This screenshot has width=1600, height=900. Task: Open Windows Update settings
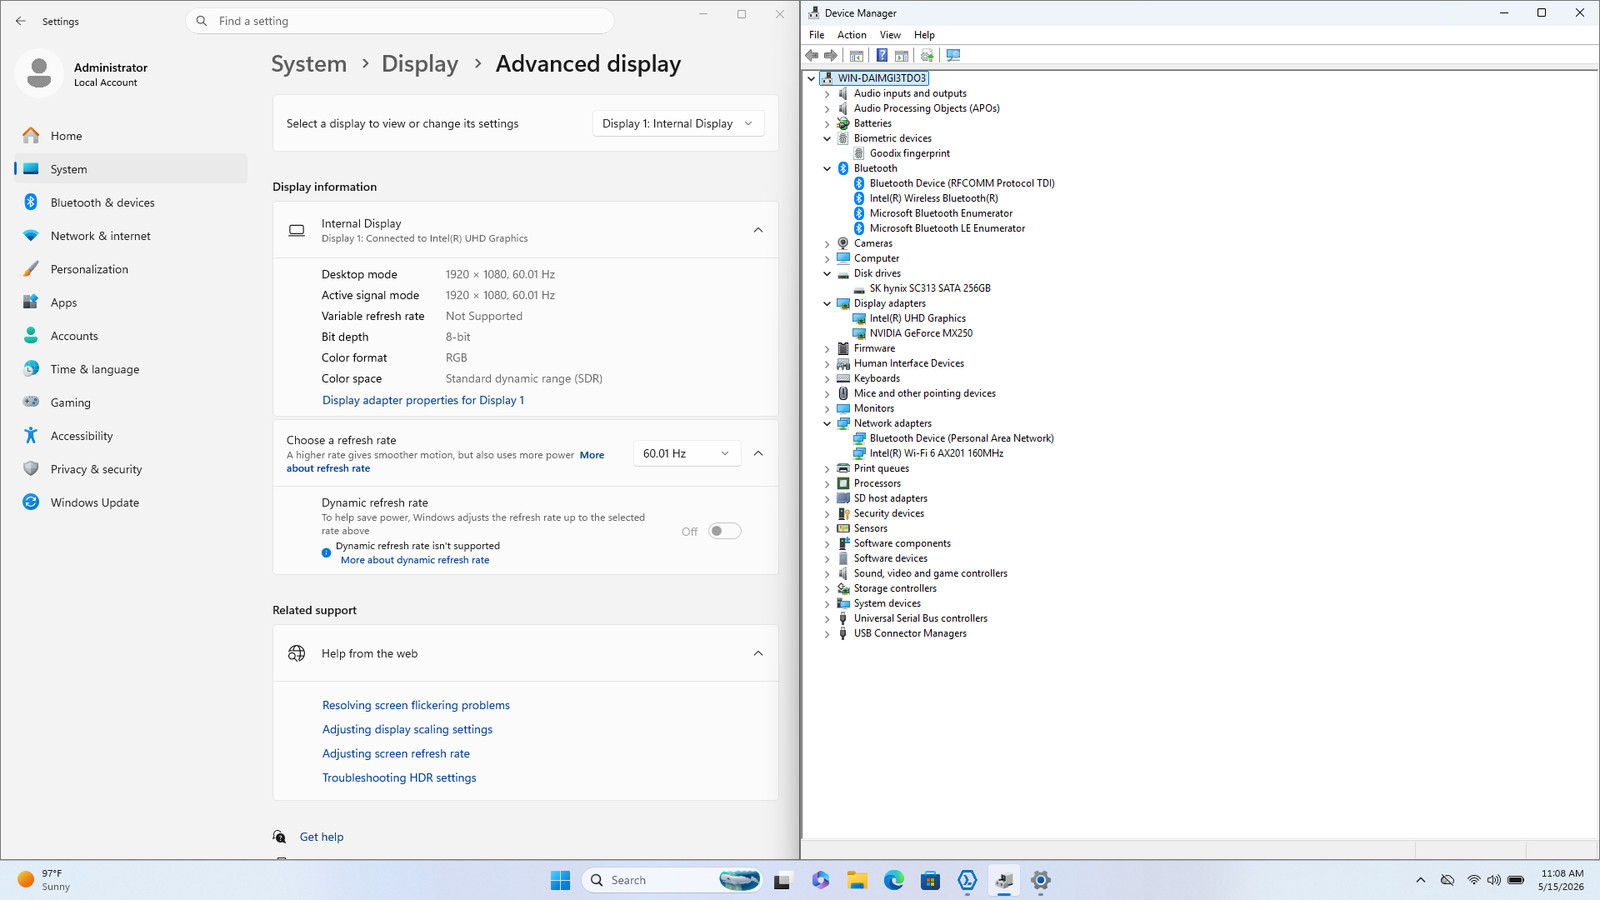pyautogui.click(x=130, y=503)
